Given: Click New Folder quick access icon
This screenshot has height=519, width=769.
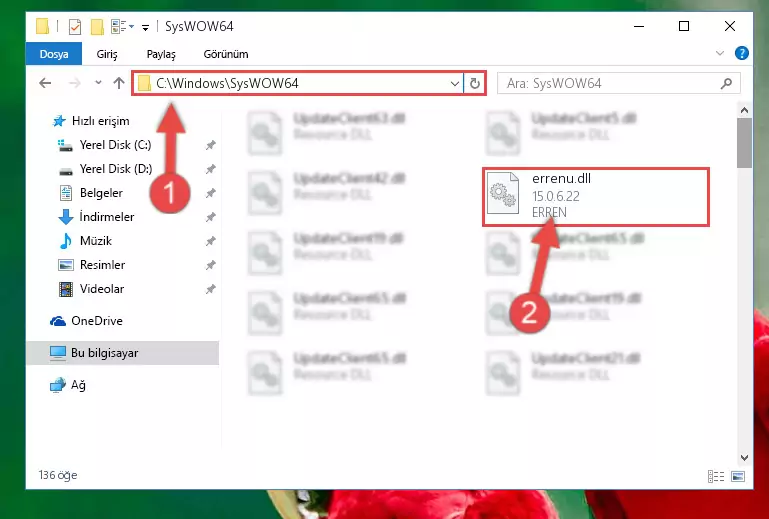Looking at the screenshot, I should click(97, 26).
